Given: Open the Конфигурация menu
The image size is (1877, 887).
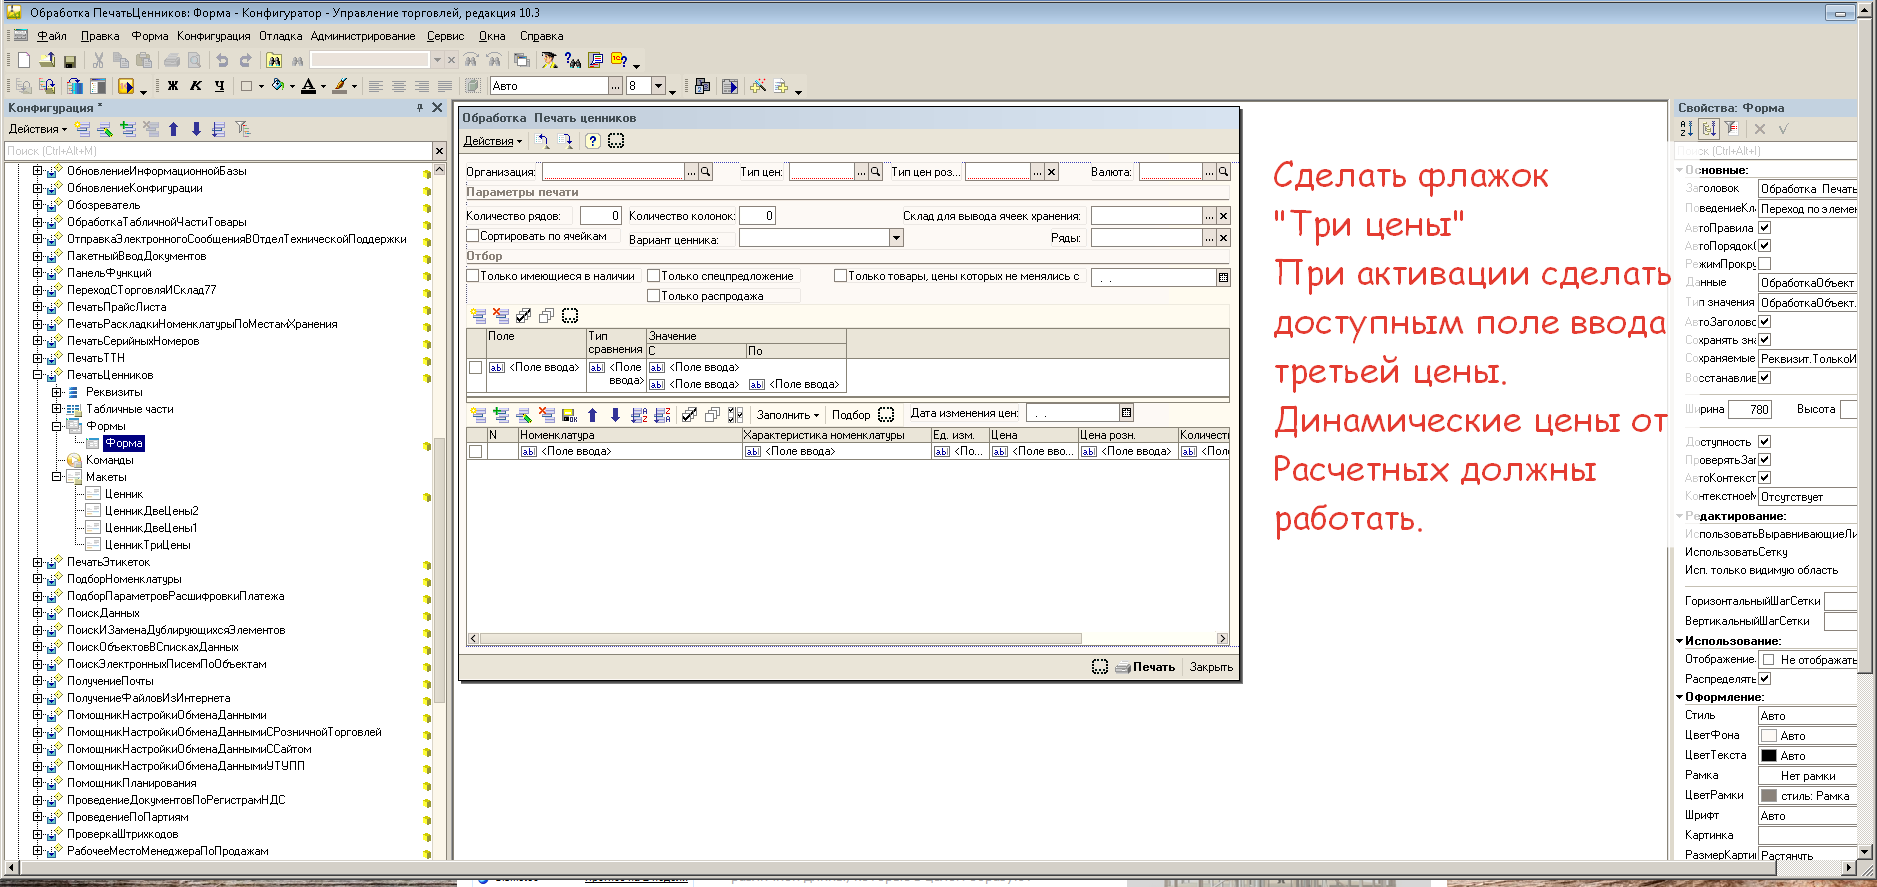Looking at the screenshot, I should 213,36.
